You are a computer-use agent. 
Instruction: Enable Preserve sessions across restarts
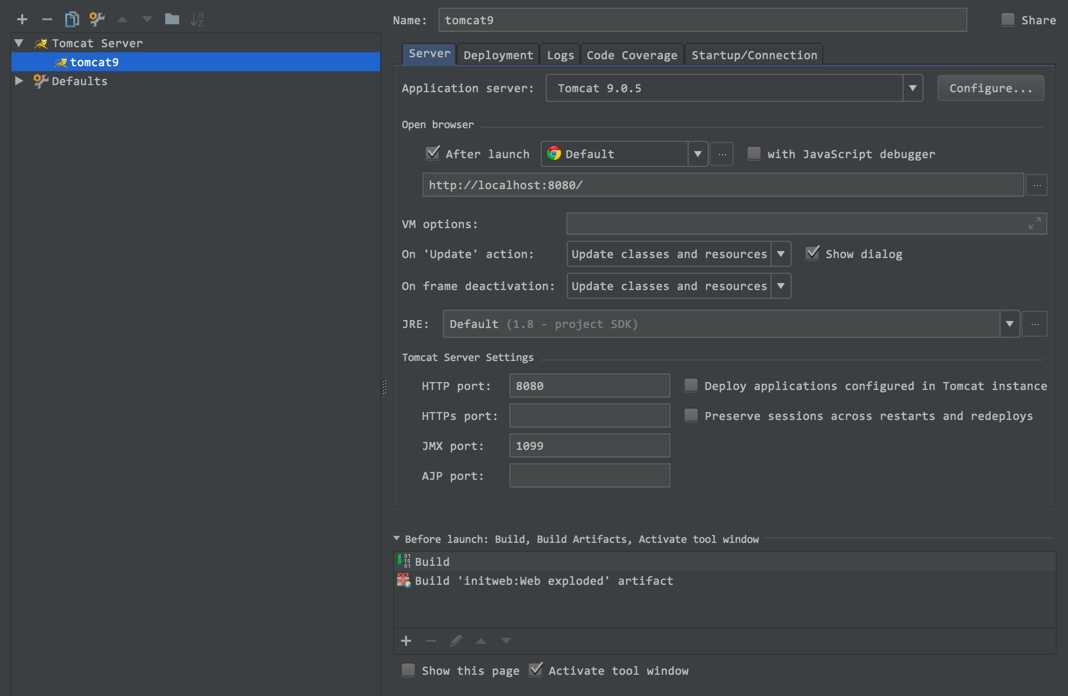tap(691, 415)
